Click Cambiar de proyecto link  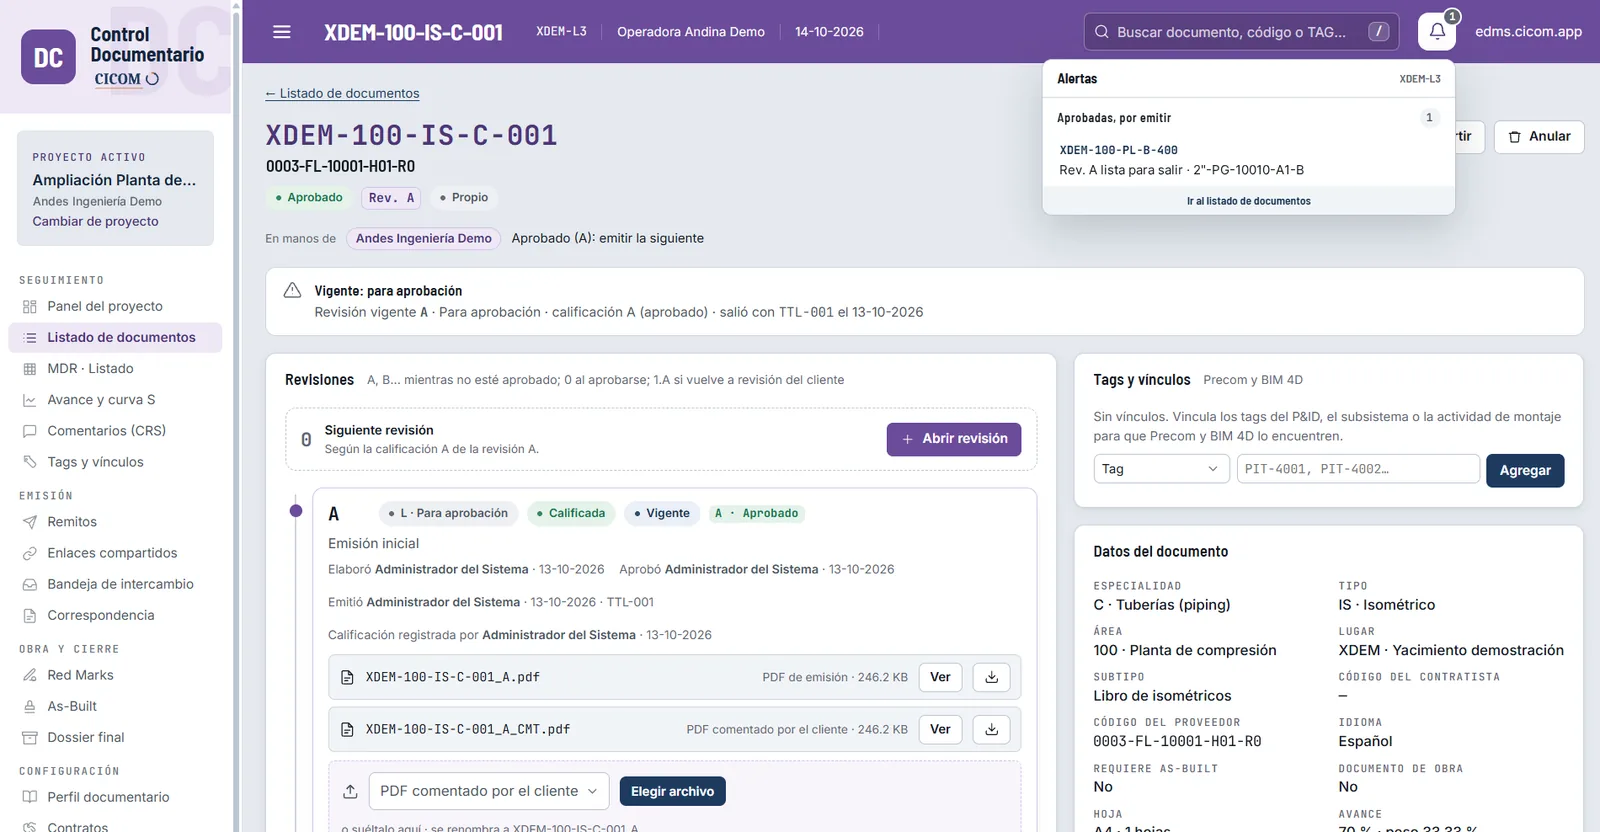tap(95, 221)
